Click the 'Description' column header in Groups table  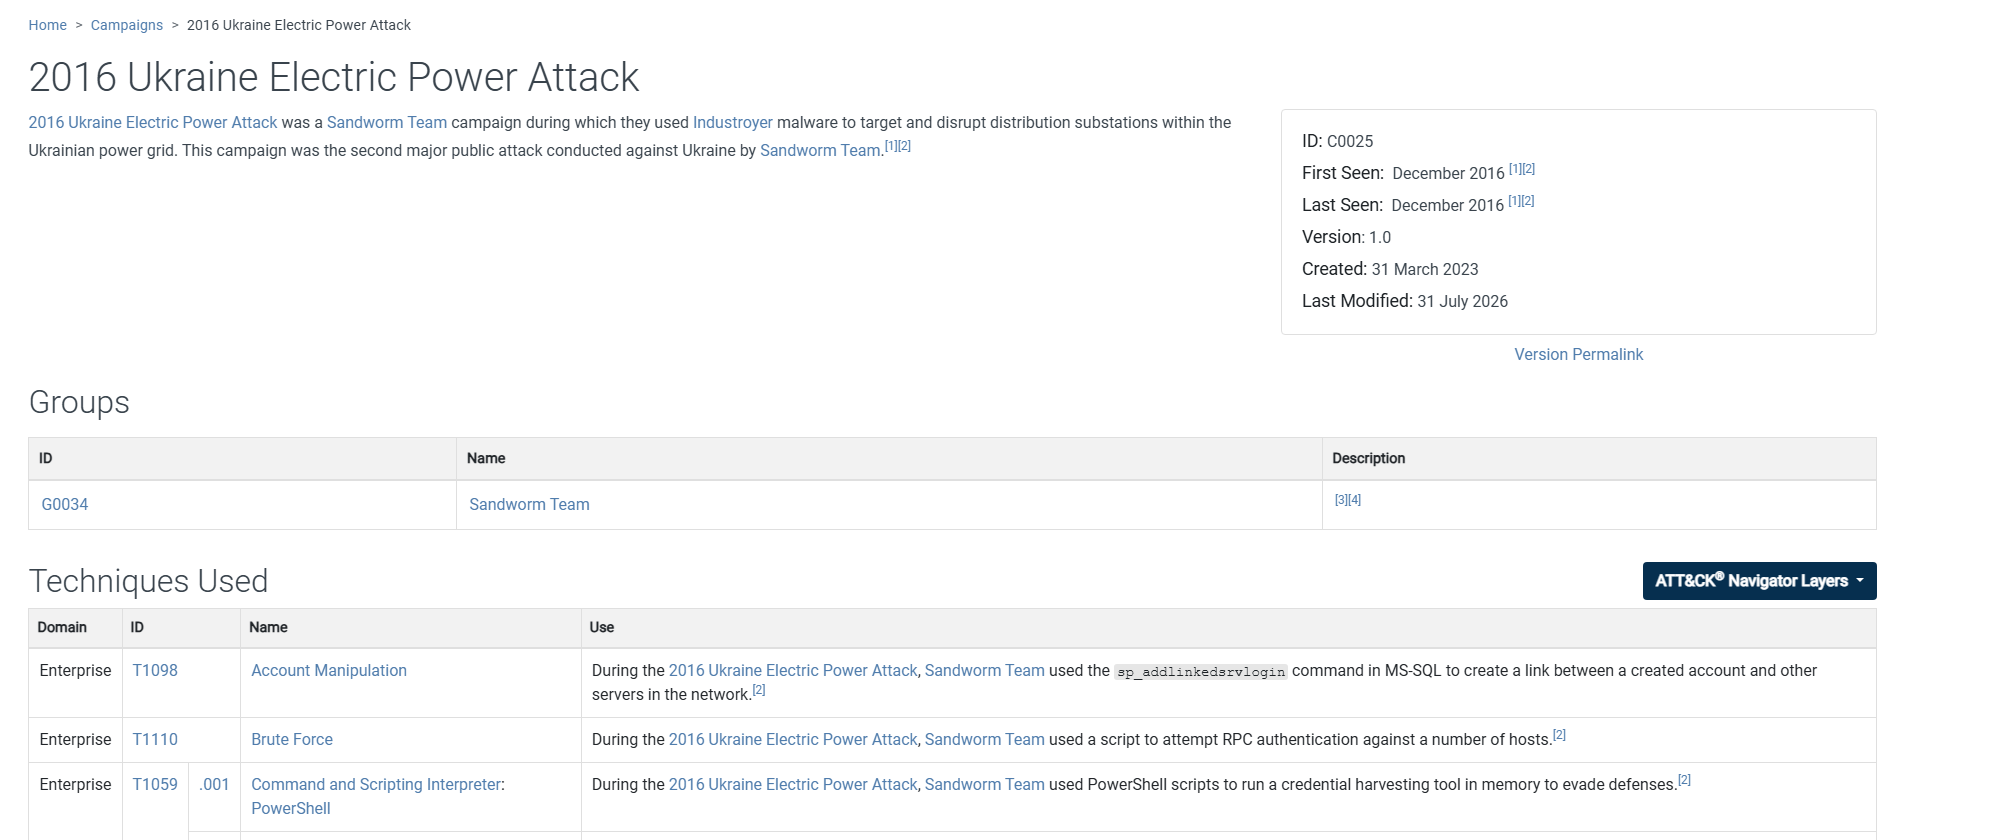point(1369,458)
